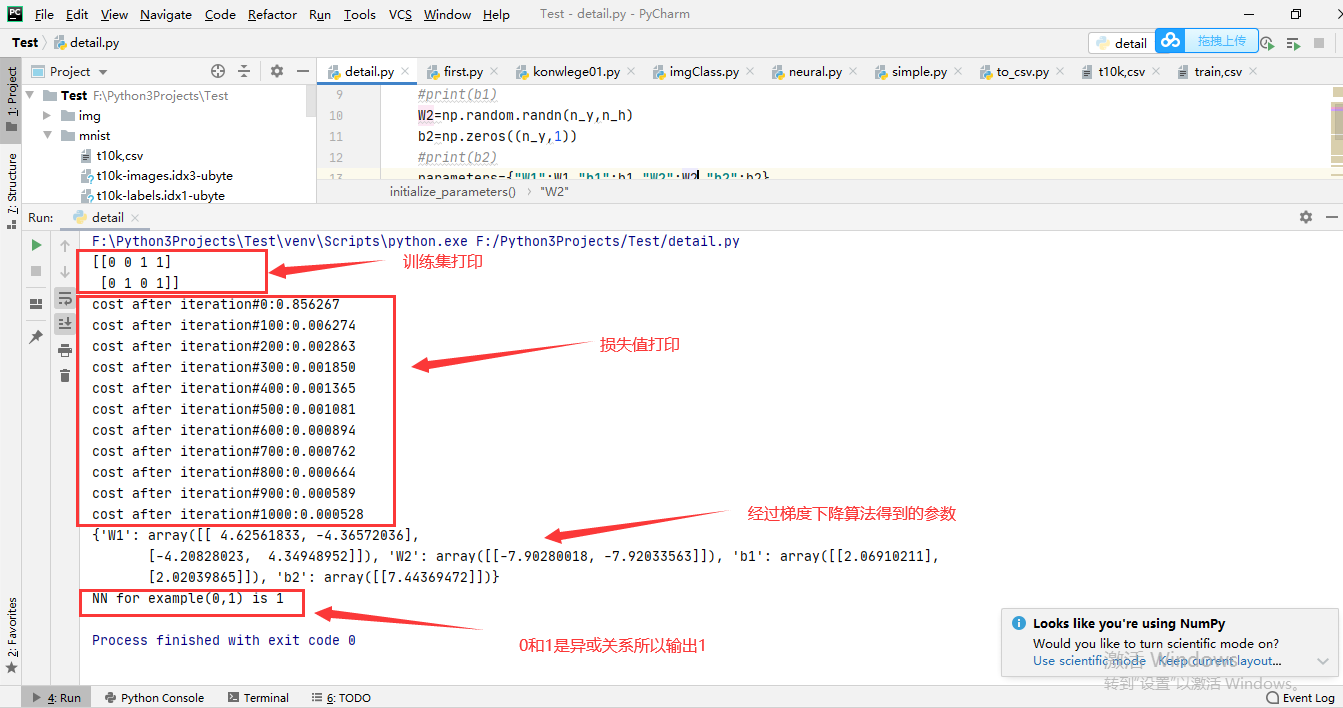Click the print console output icon
This screenshot has height=708, width=1343.
(65, 350)
